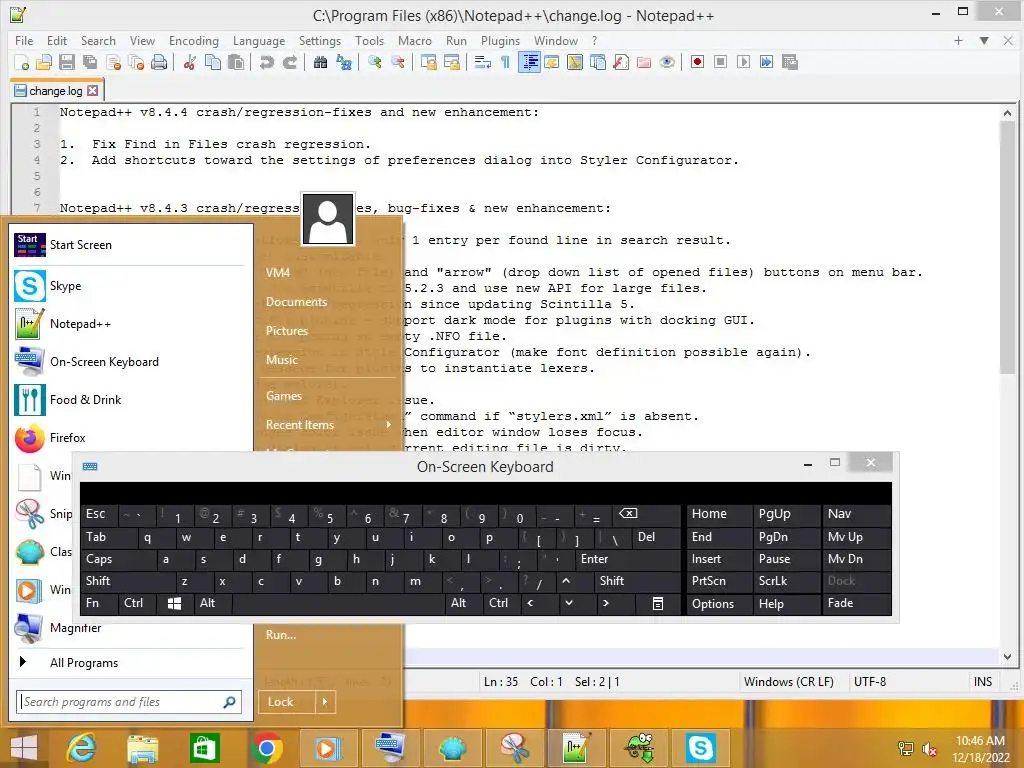Click the Cut scissors icon

tap(189, 63)
